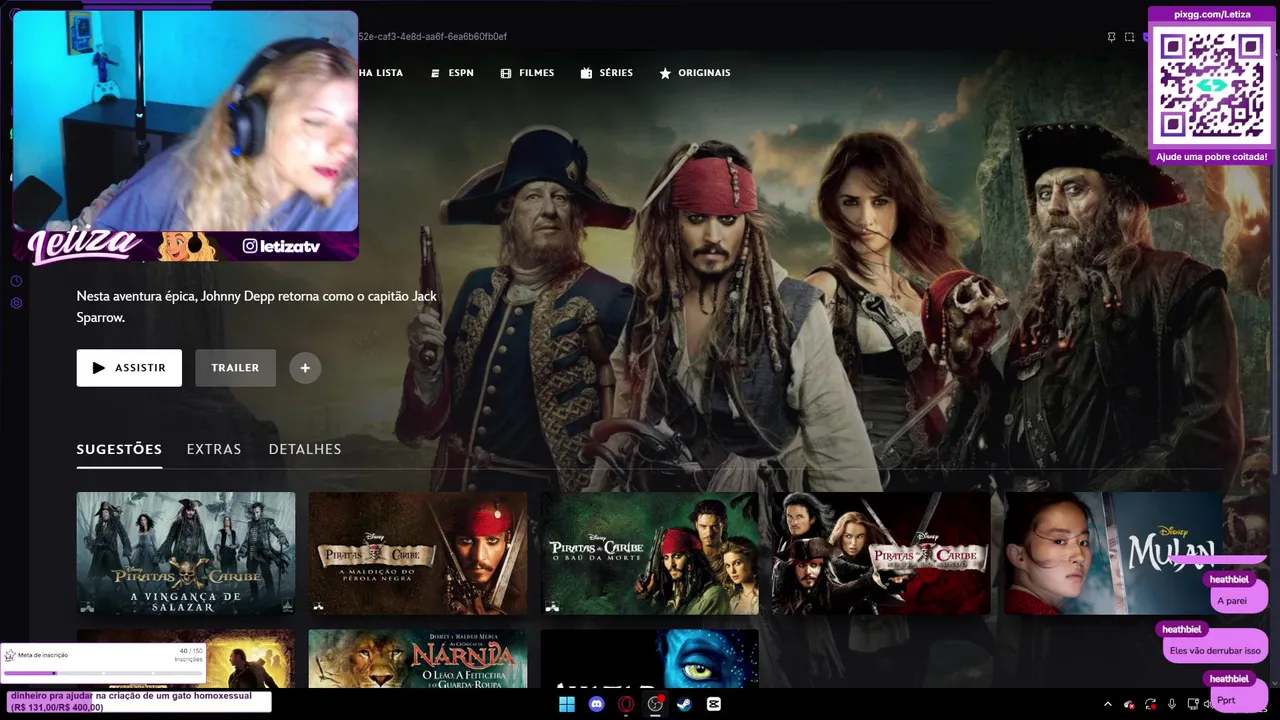Add the movie to watchlist with plus icon
The image size is (1280, 720).
pyautogui.click(x=305, y=368)
